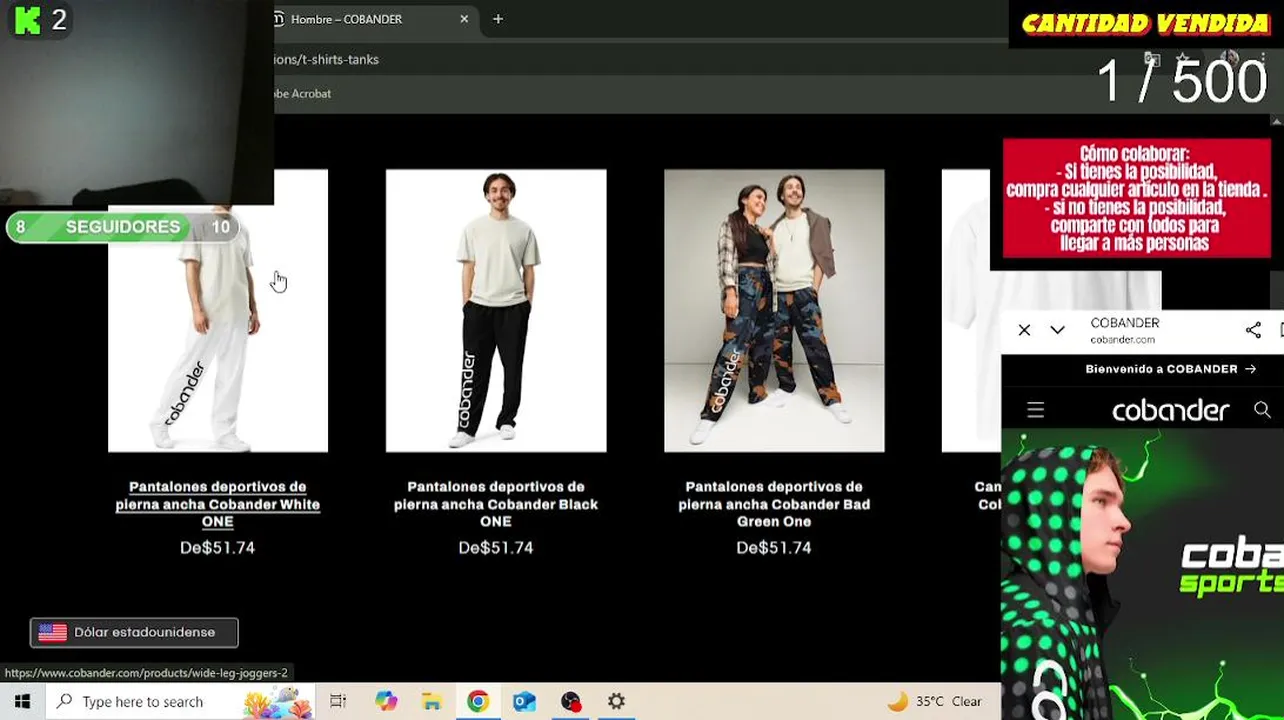
Task: Switch to Google Chrome on the taskbar
Action: coord(478,701)
